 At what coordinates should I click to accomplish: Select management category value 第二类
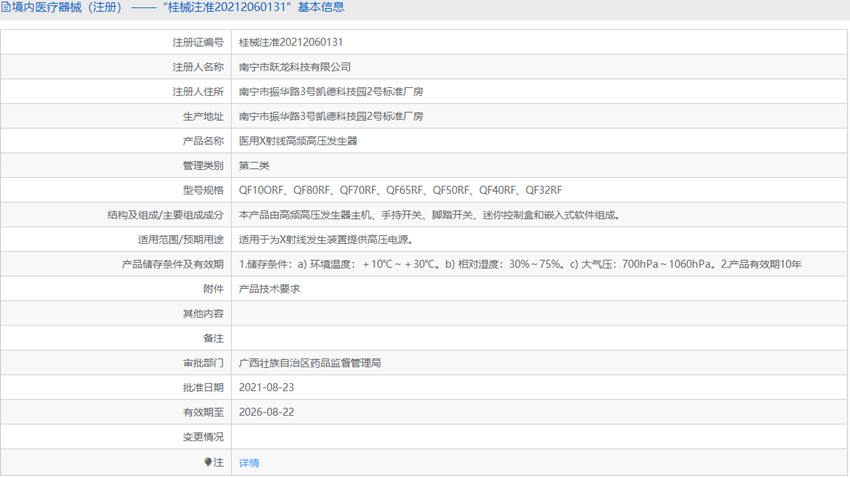pyautogui.click(x=254, y=166)
